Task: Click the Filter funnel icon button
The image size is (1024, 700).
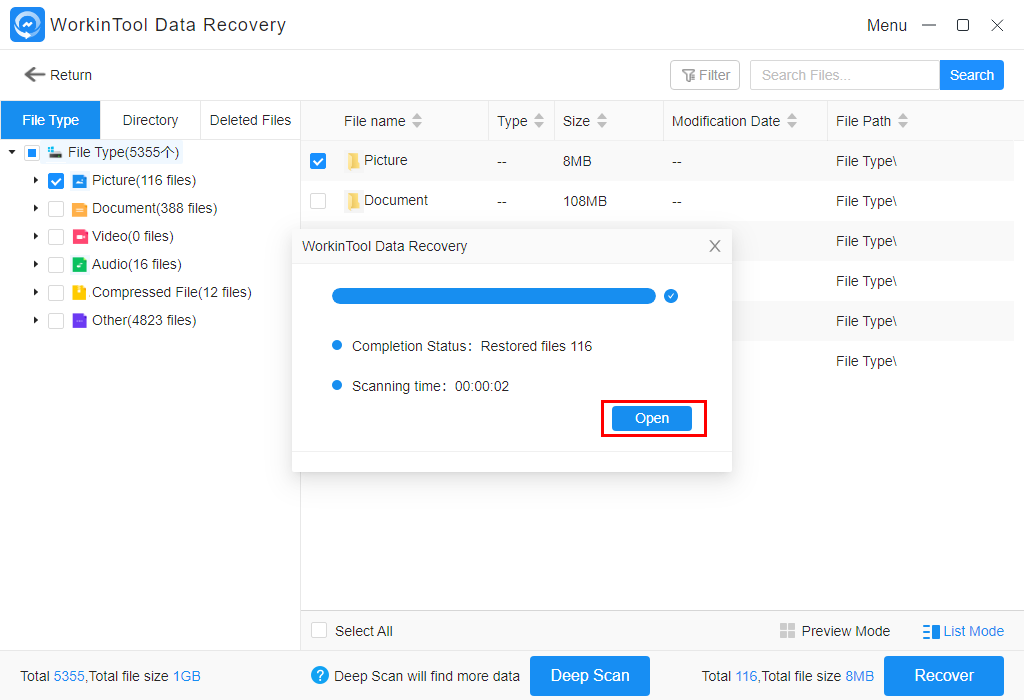Action: coord(689,75)
